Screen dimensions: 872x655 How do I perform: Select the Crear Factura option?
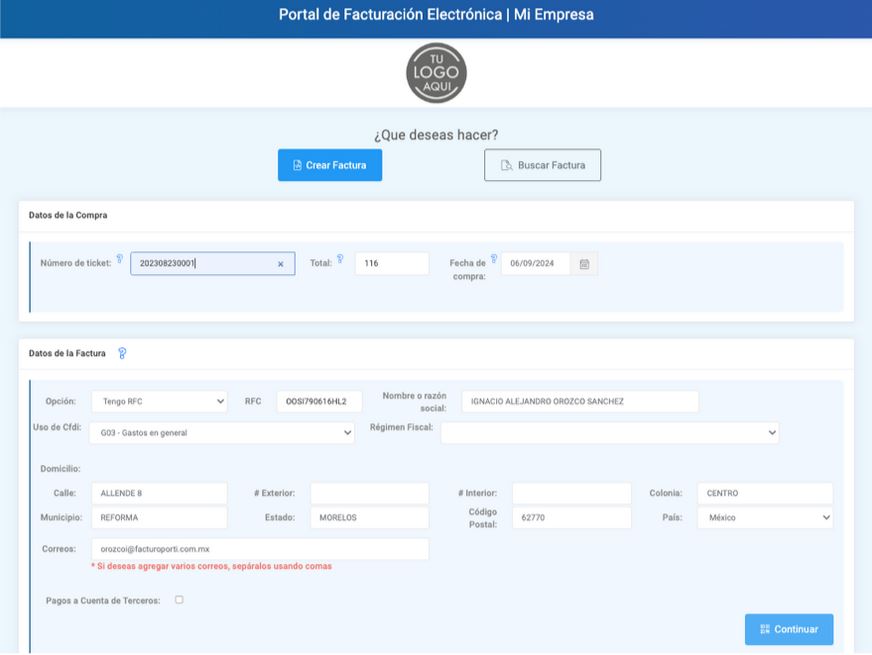click(330, 164)
